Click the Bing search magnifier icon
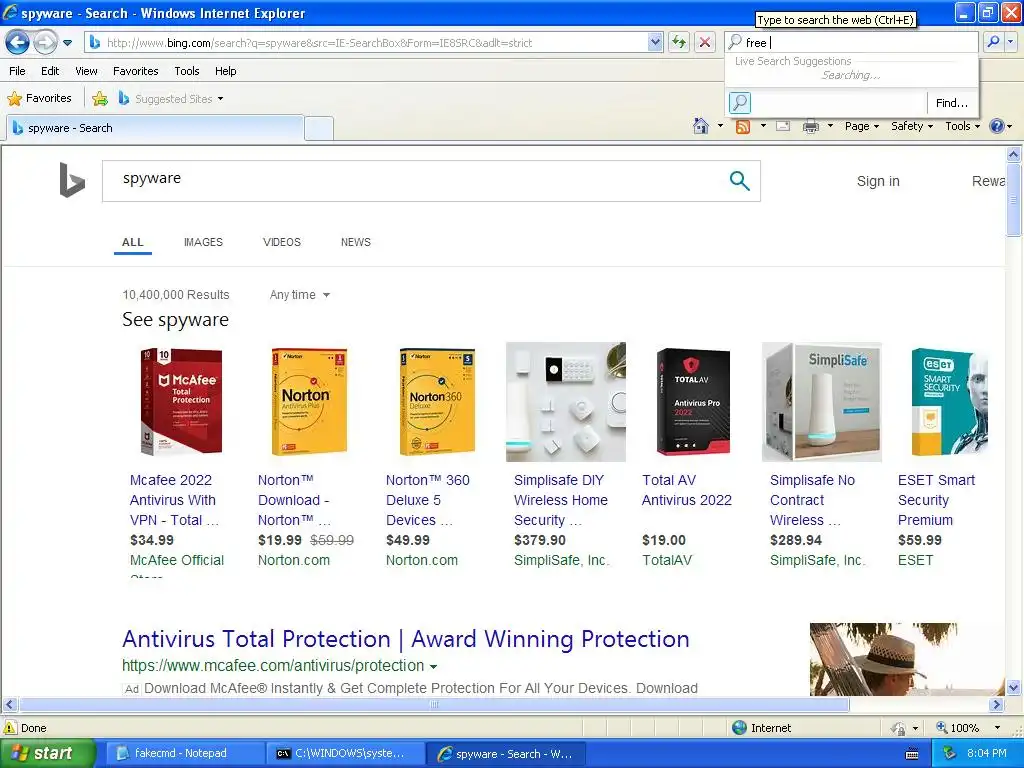The height and width of the screenshot is (768, 1024). coord(739,181)
